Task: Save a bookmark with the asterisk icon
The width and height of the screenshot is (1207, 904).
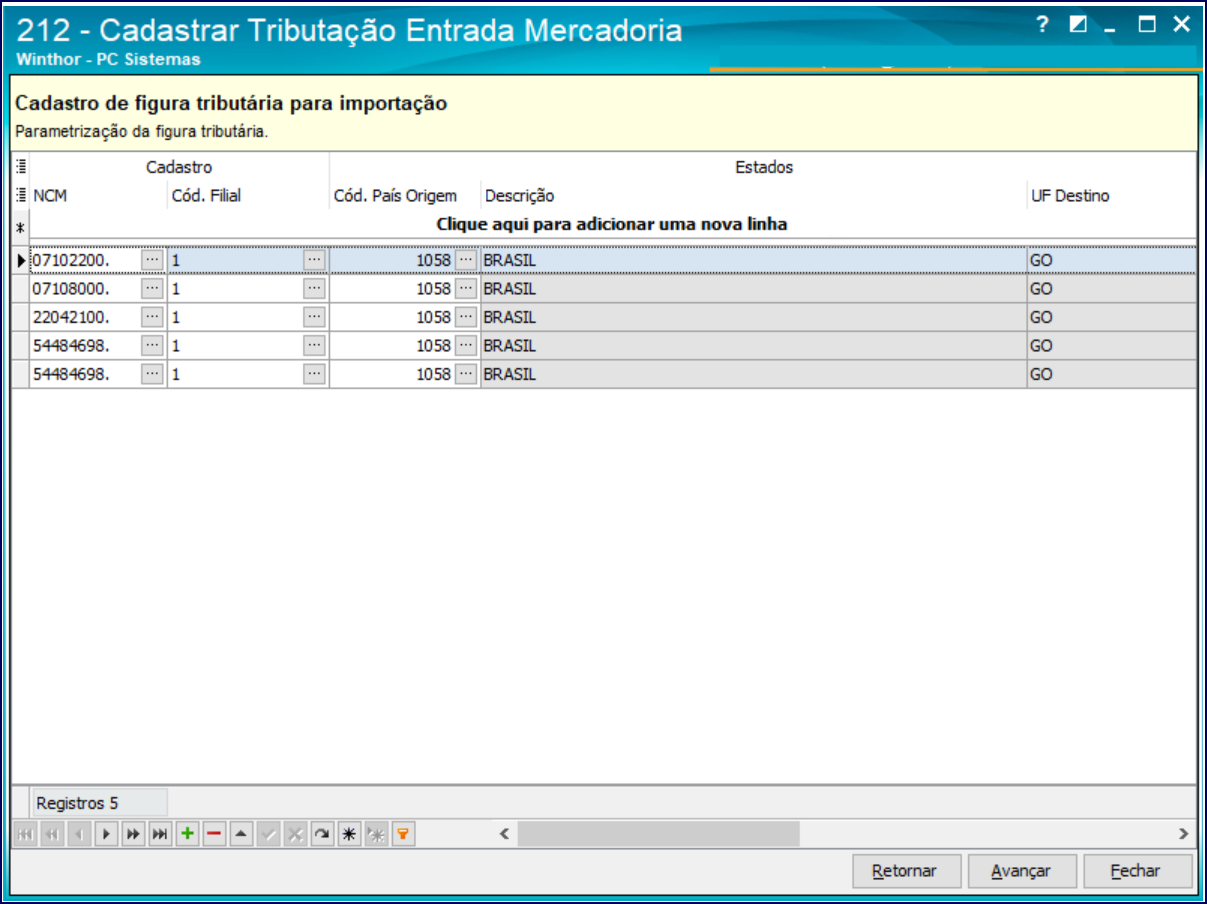Action: click(x=348, y=834)
